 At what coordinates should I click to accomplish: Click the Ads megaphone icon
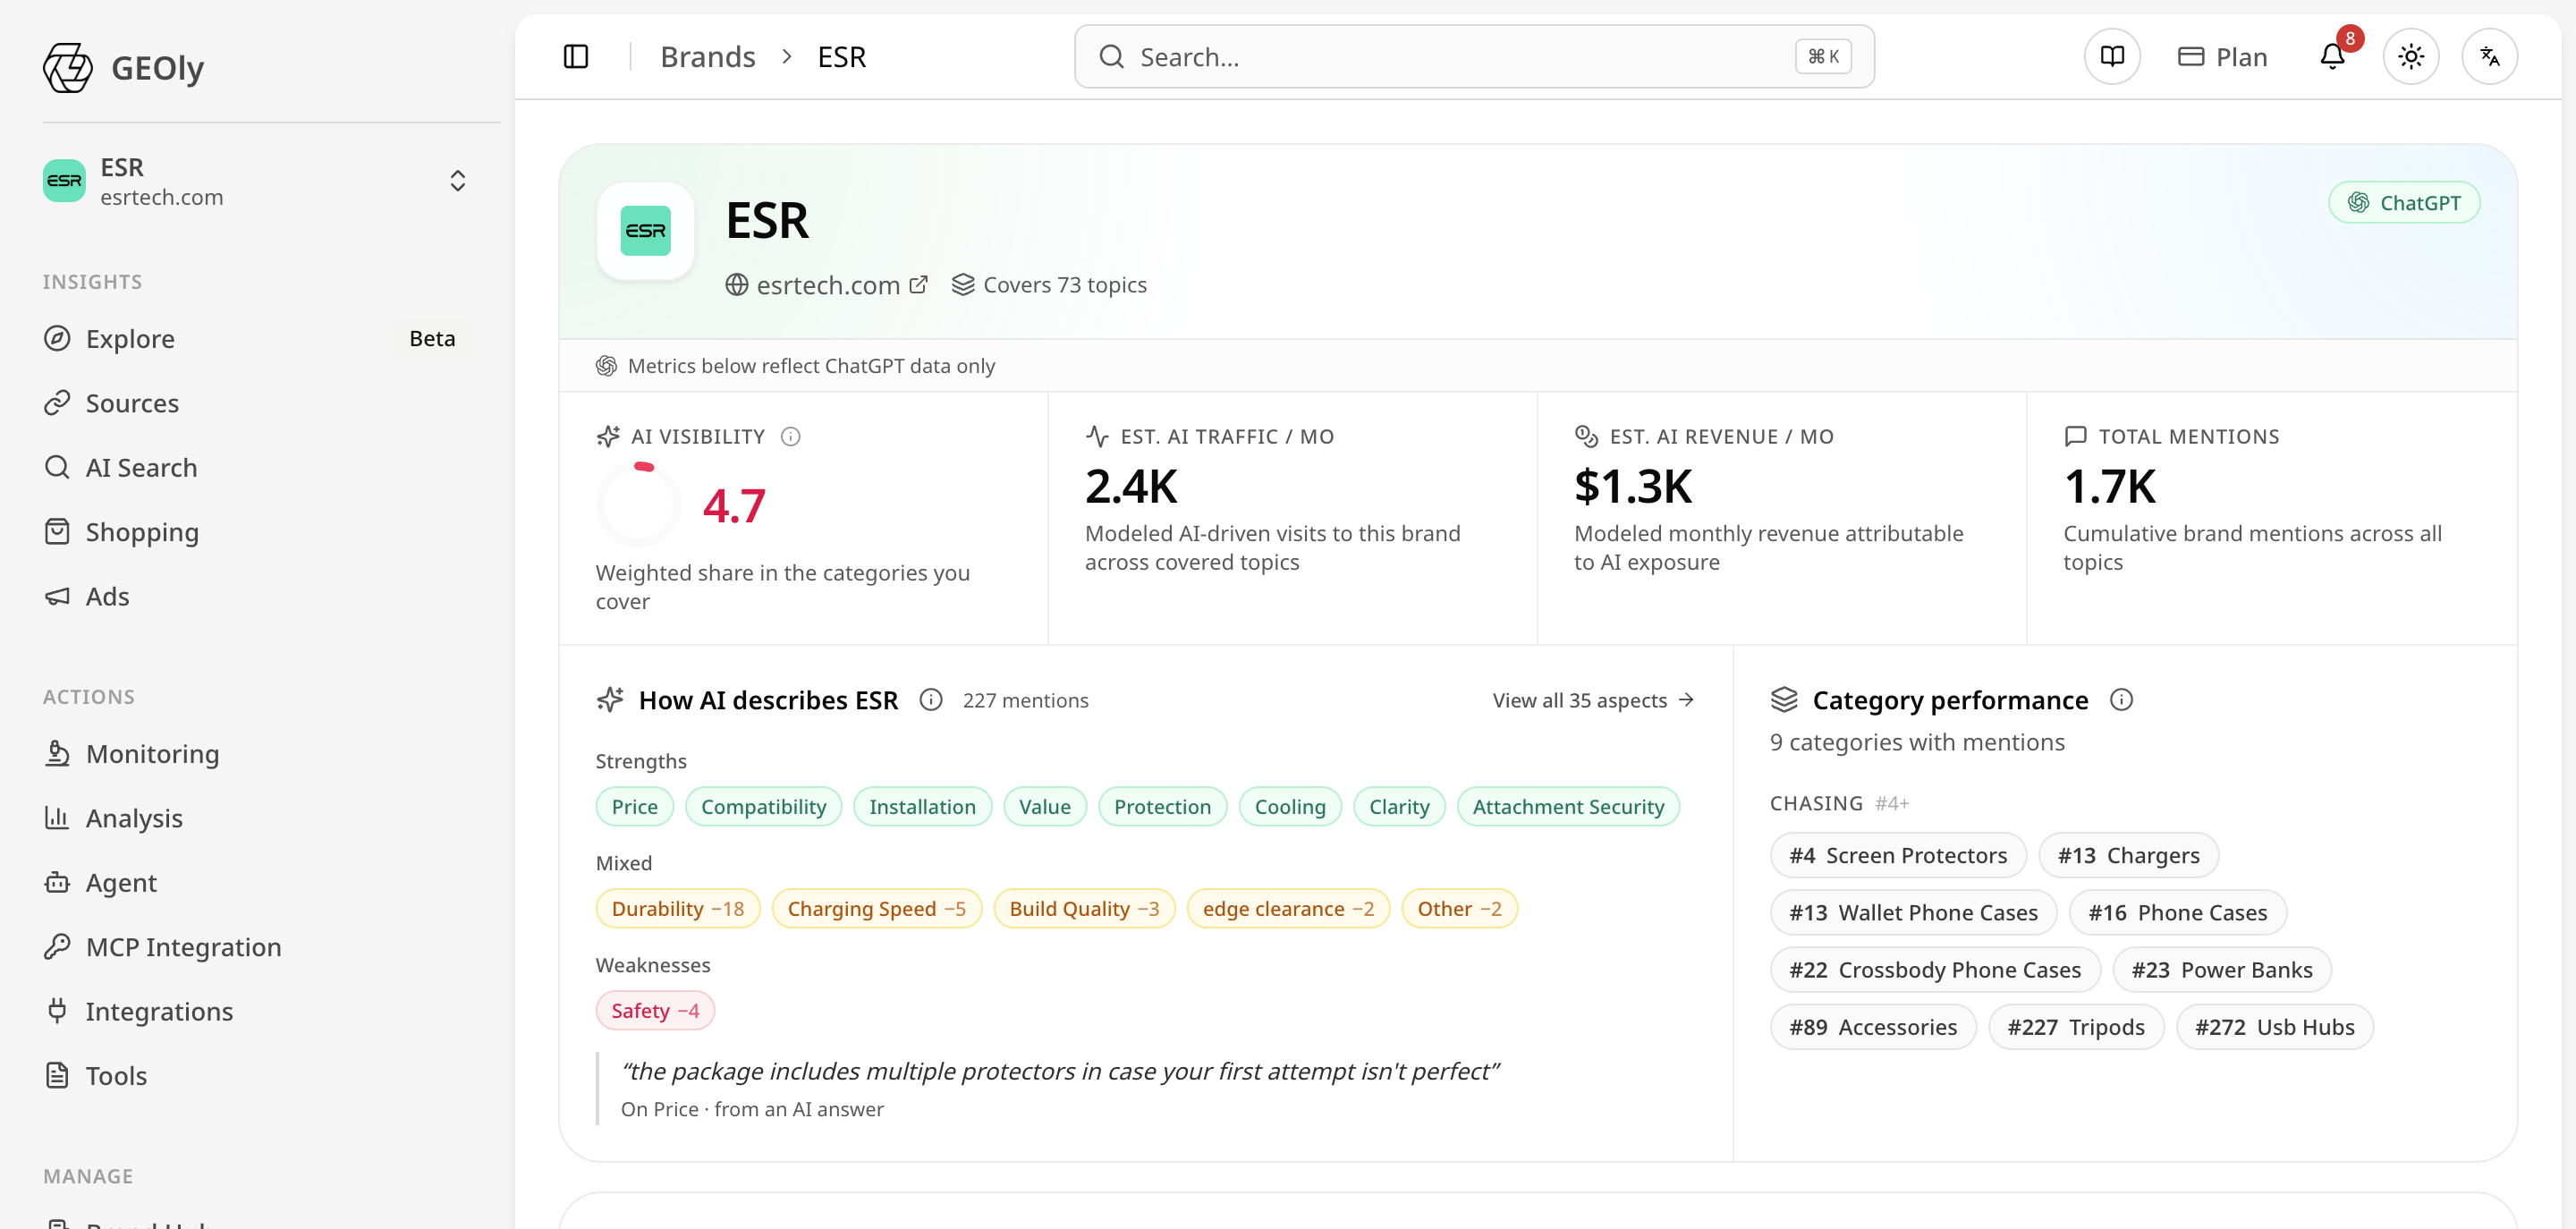(57, 596)
